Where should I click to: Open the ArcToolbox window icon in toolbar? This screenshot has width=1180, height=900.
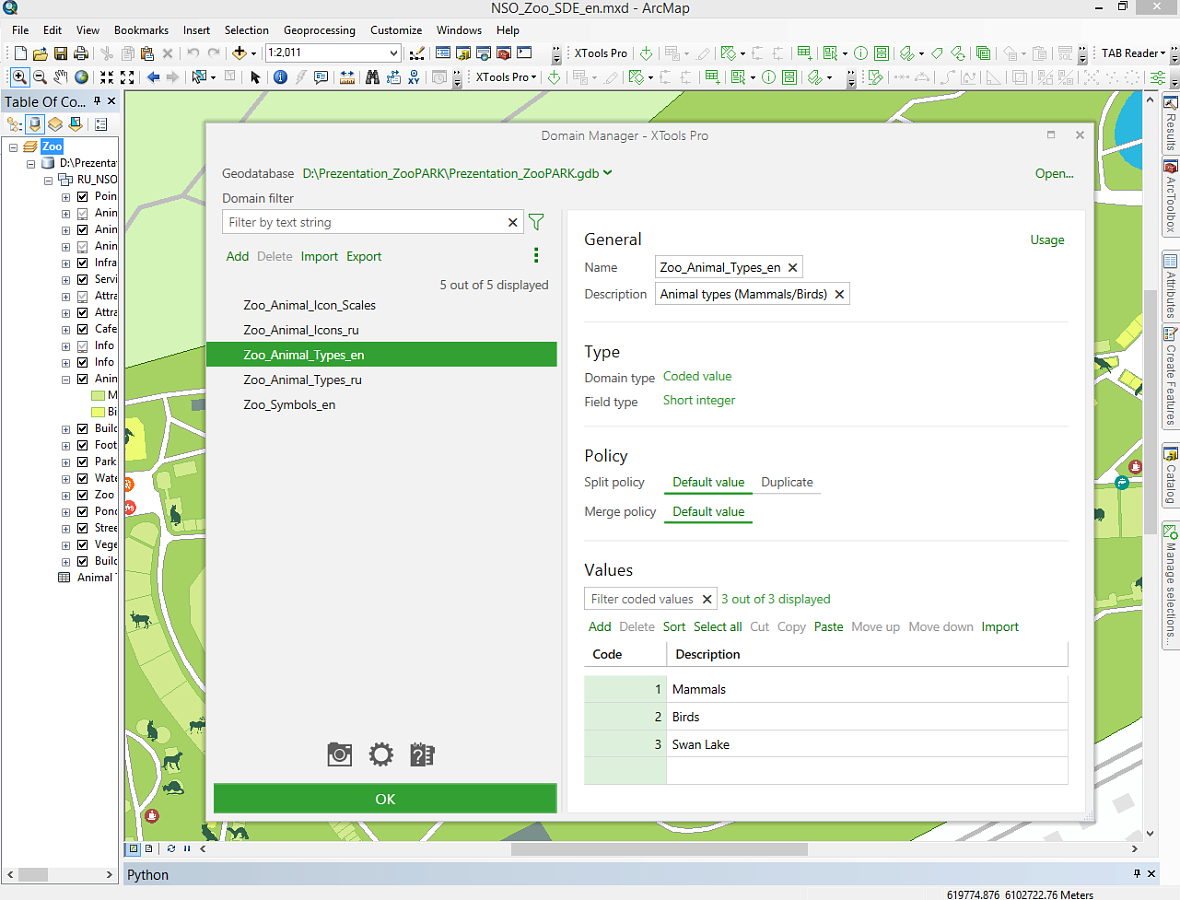(503, 53)
